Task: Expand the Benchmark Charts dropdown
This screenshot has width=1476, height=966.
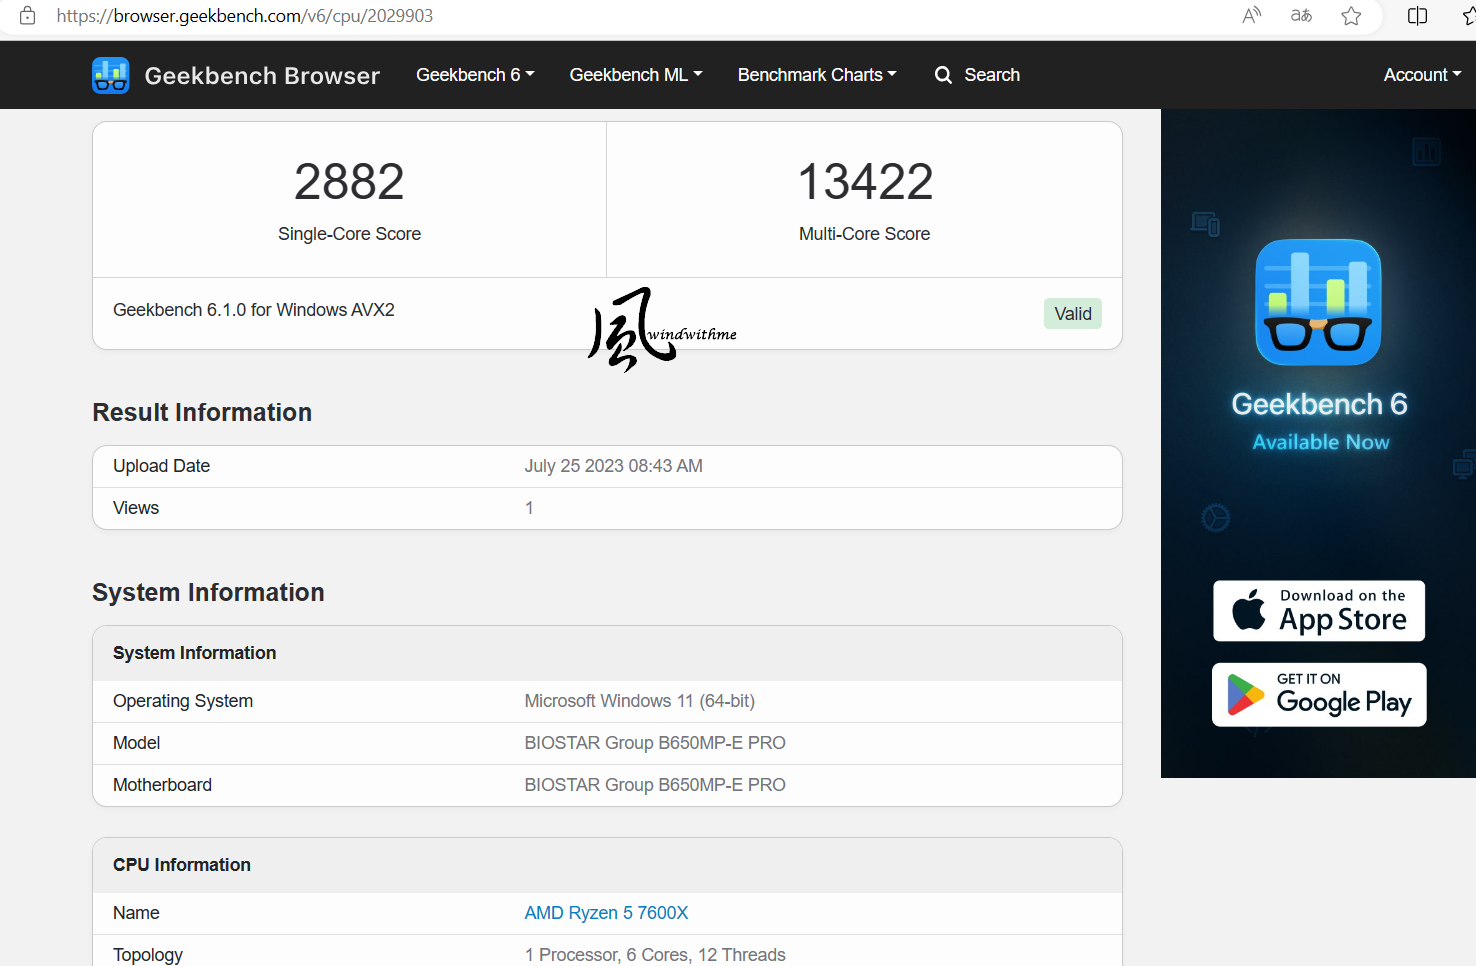Action: pos(817,75)
